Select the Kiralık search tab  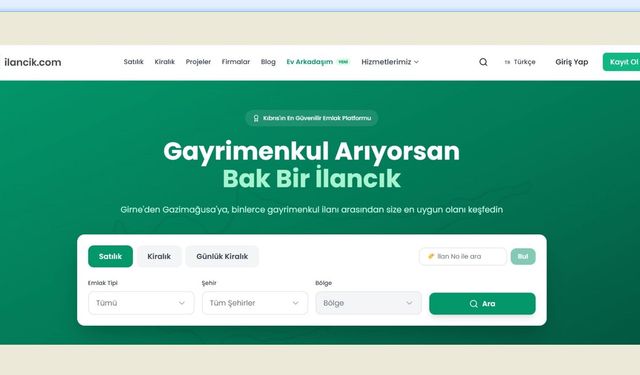click(159, 256)
